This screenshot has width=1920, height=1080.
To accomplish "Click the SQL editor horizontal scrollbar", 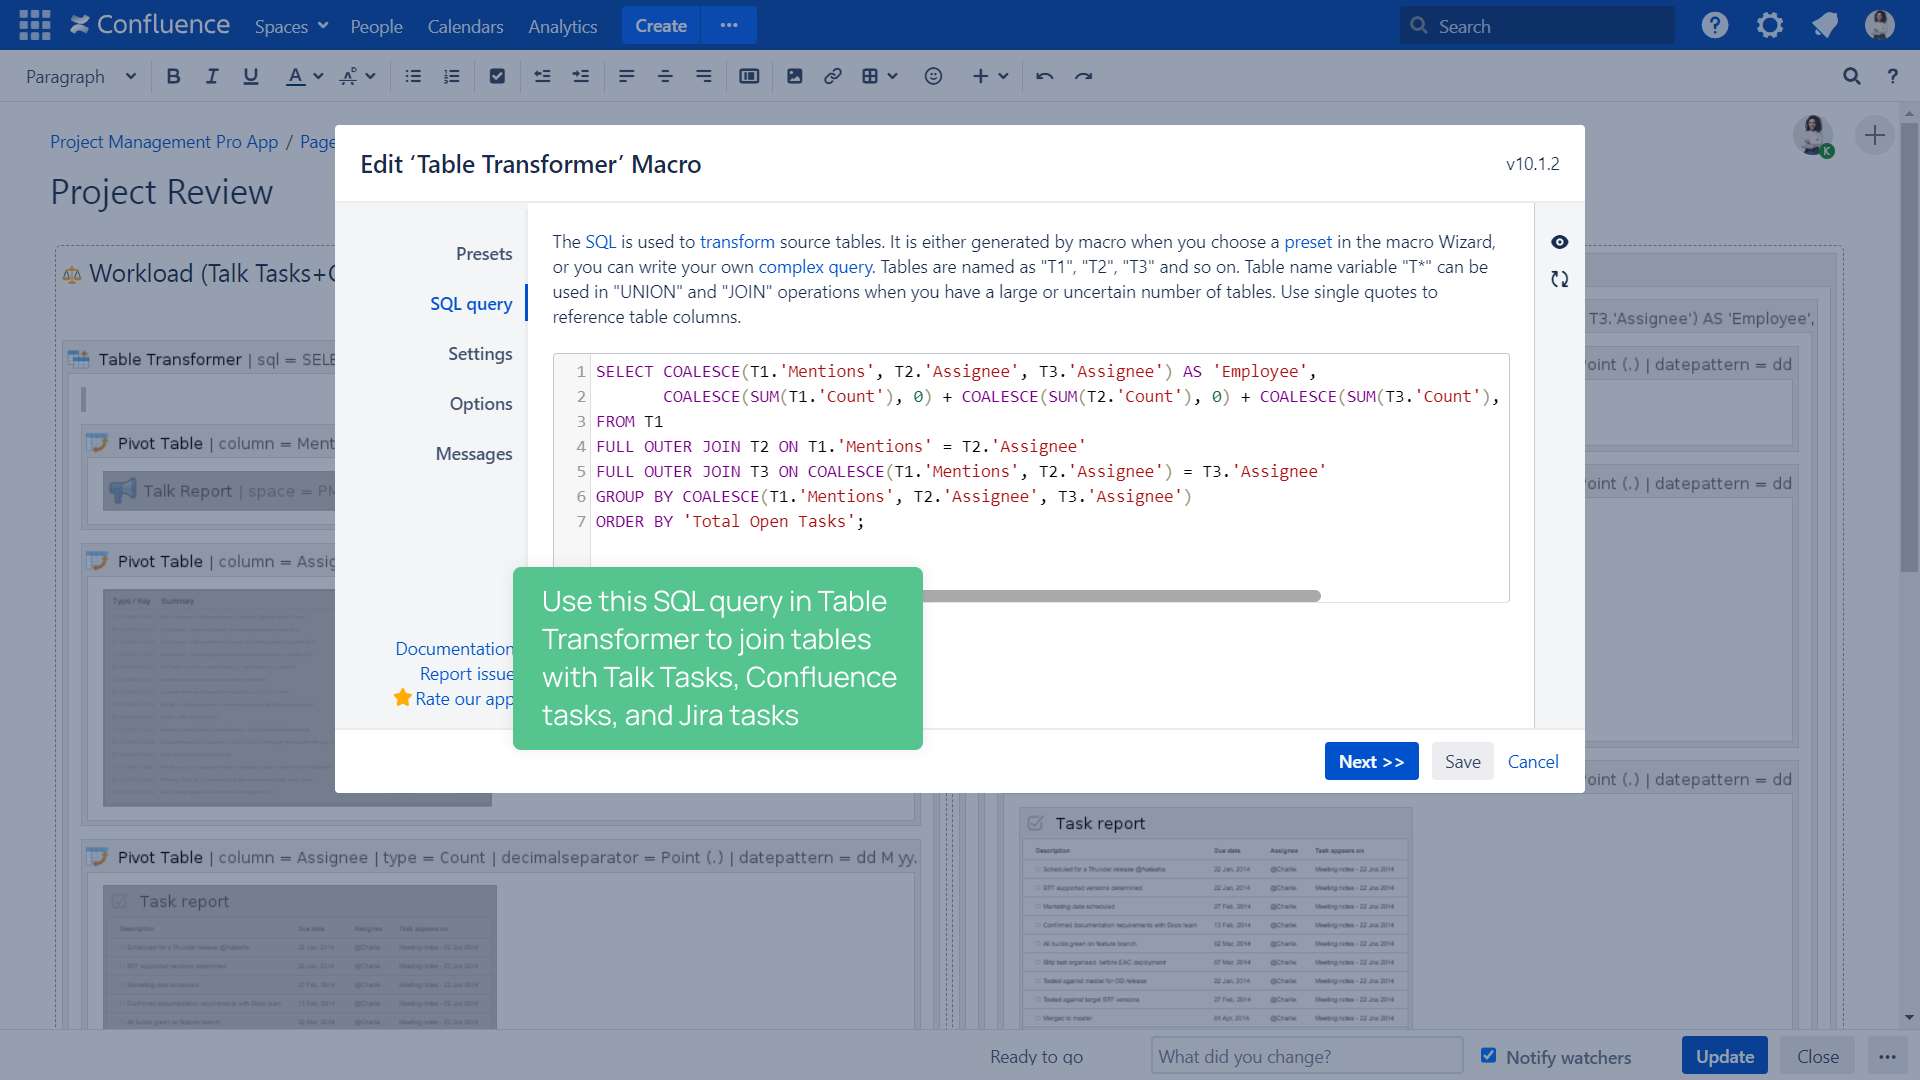I will click(1121, 596).
